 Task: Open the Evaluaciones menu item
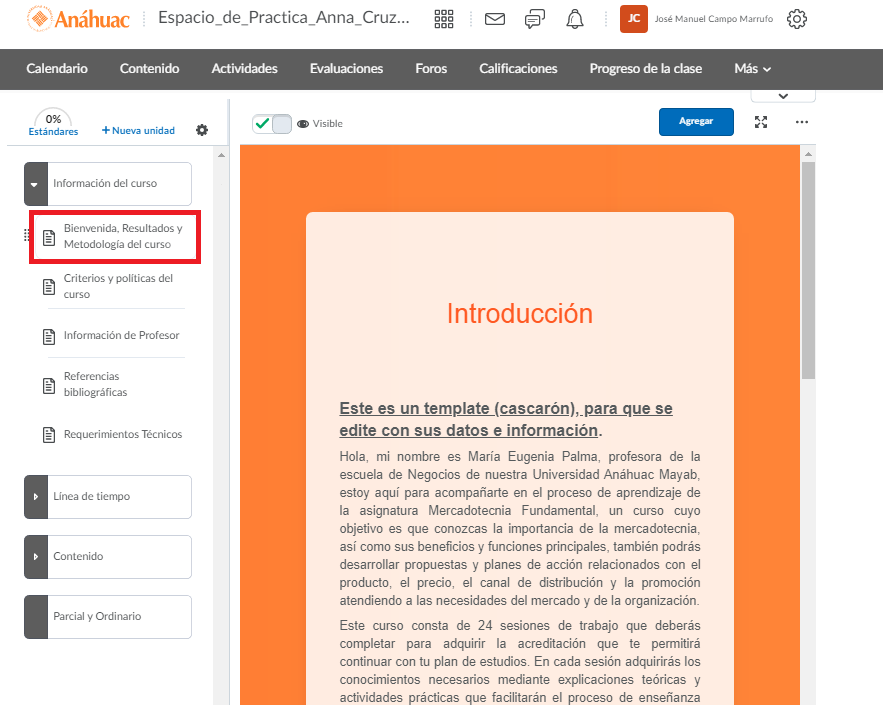click(x=346, y=69)
